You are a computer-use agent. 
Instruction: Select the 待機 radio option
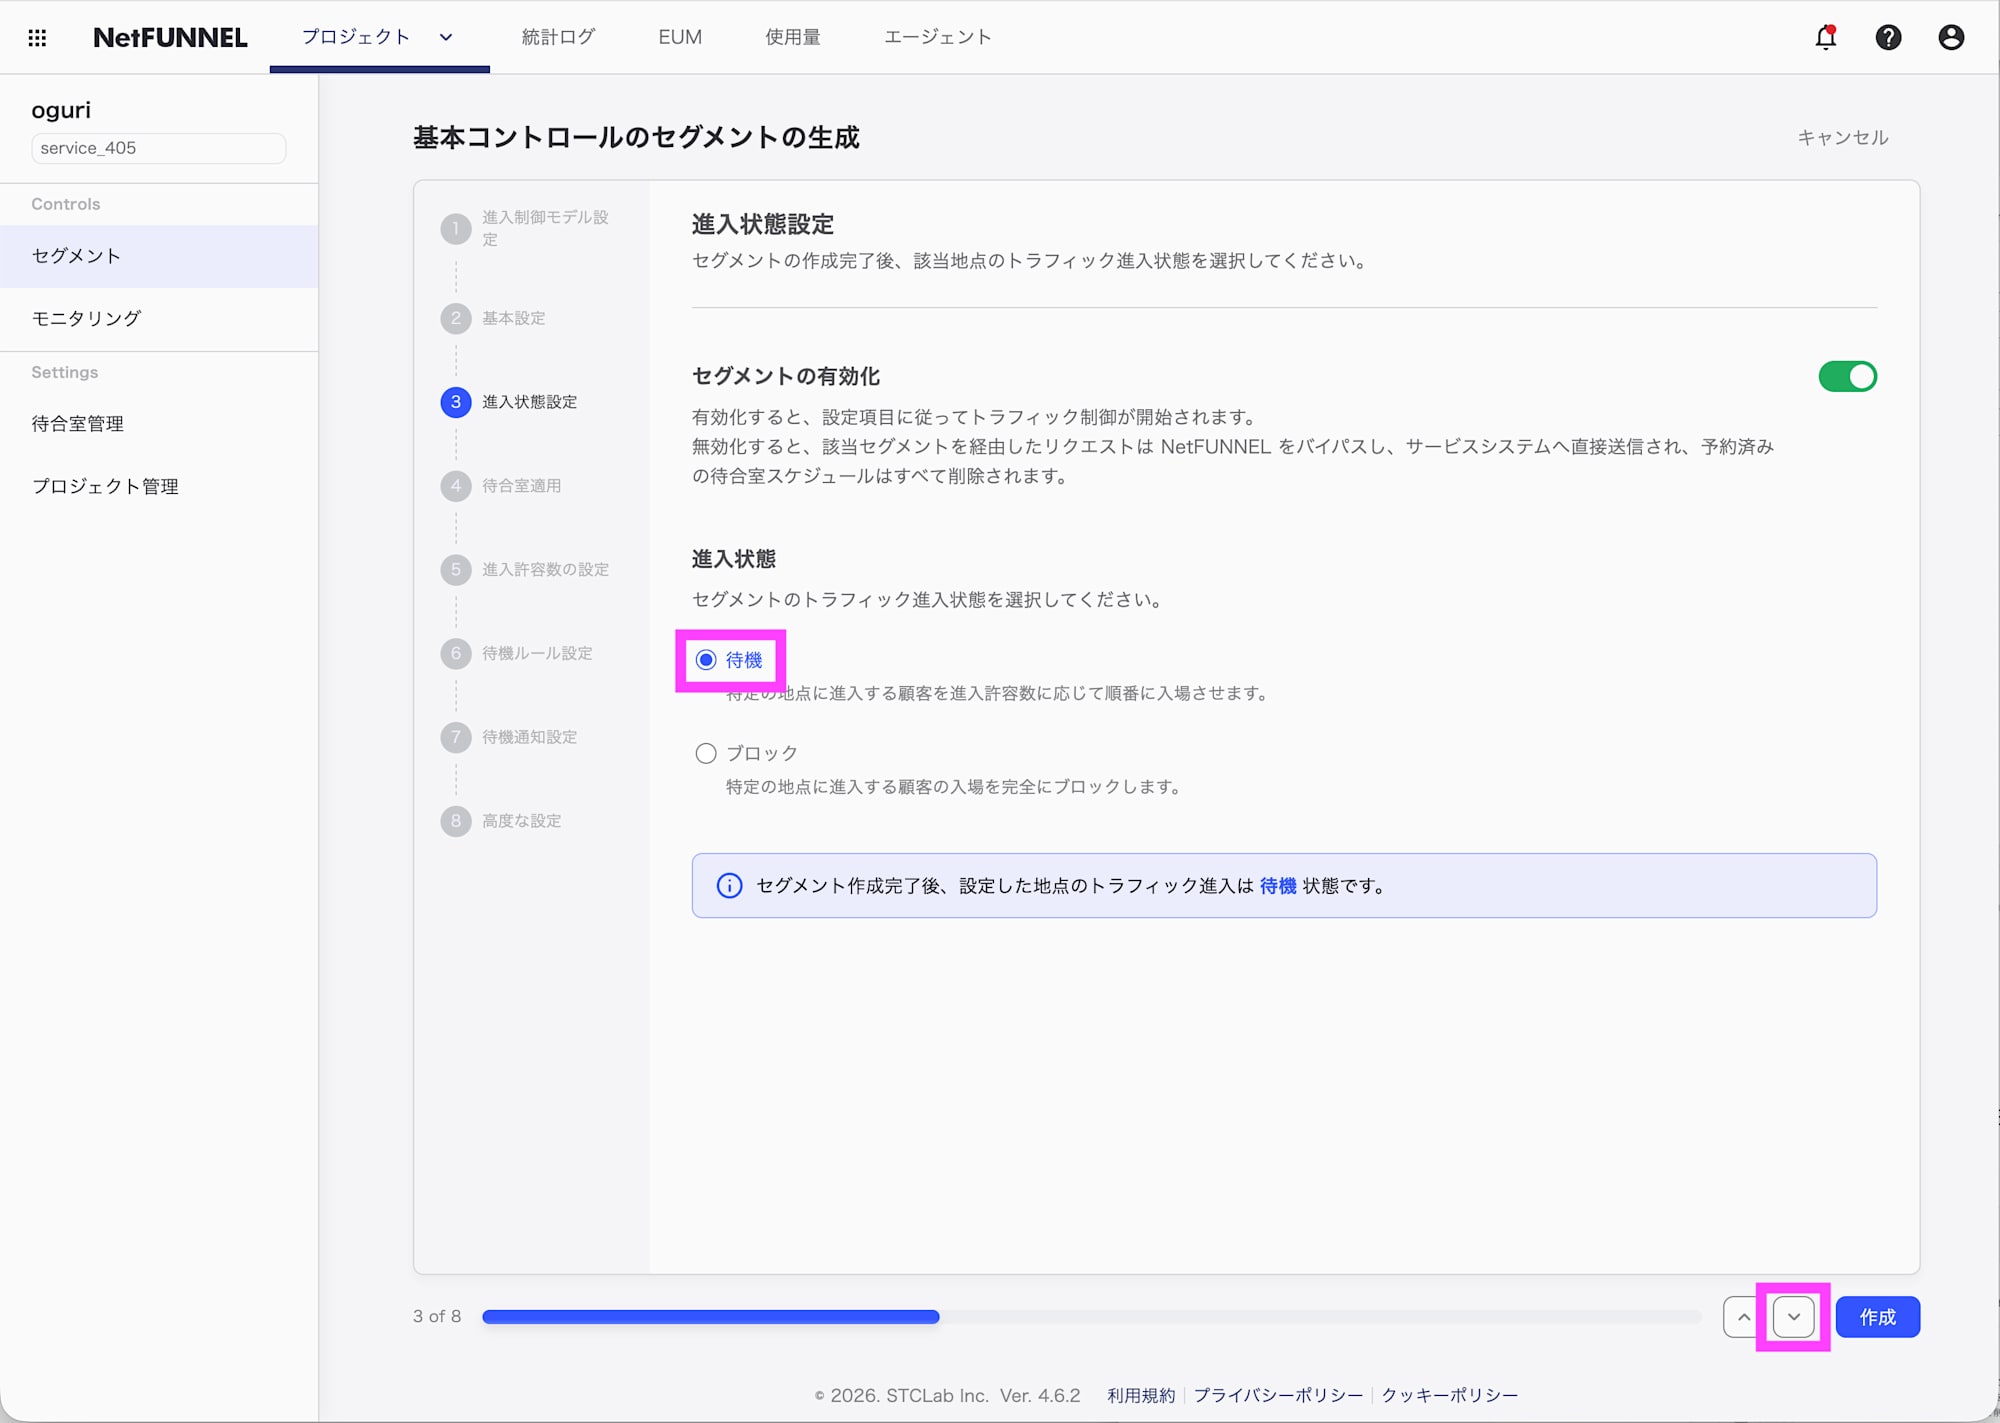click(x=706, y=660)
